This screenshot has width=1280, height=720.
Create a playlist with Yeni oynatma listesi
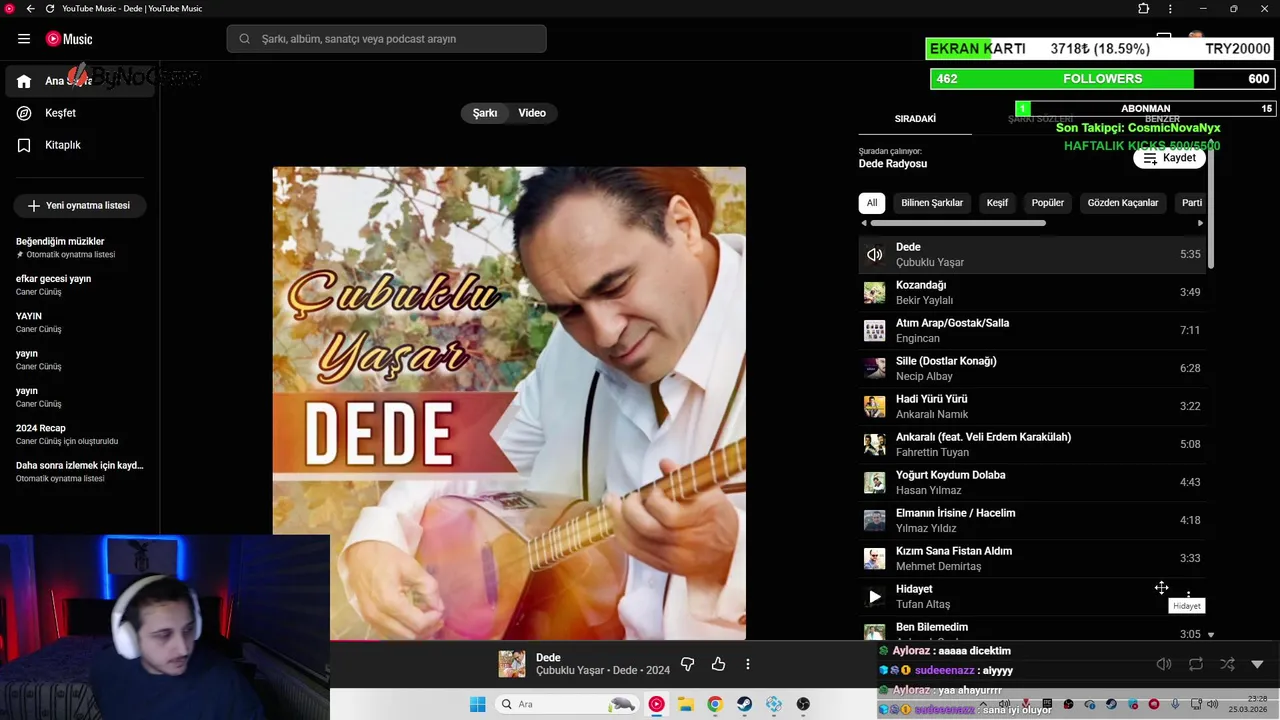(79, 205)
